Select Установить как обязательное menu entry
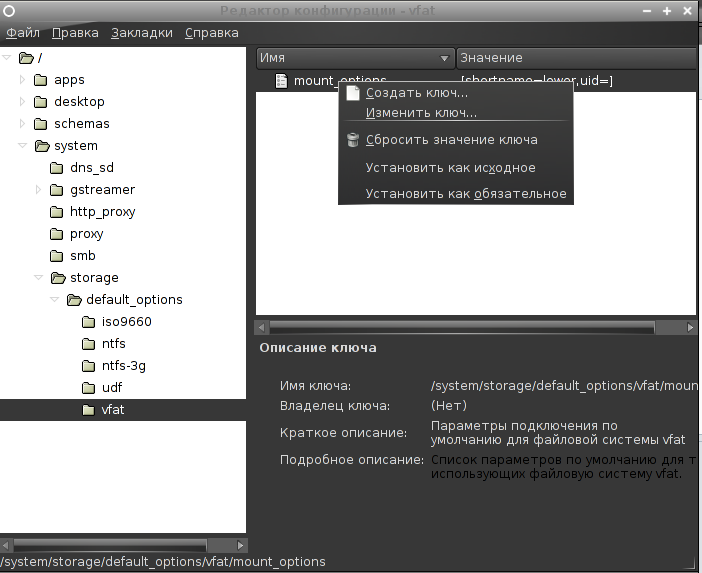702x573 pixels. pos(456,194)
